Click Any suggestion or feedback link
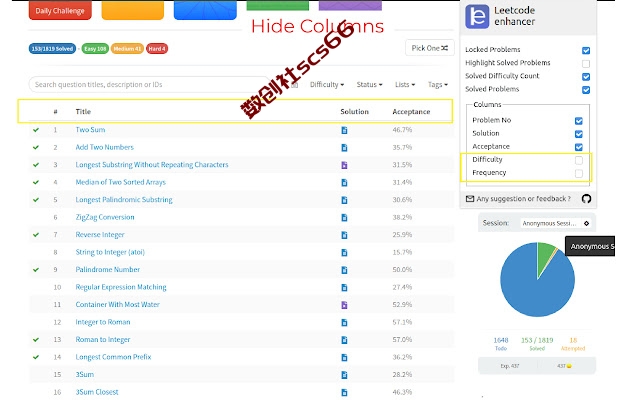The height and width of the screenshot is (400, 640). (x=523, y=199)
